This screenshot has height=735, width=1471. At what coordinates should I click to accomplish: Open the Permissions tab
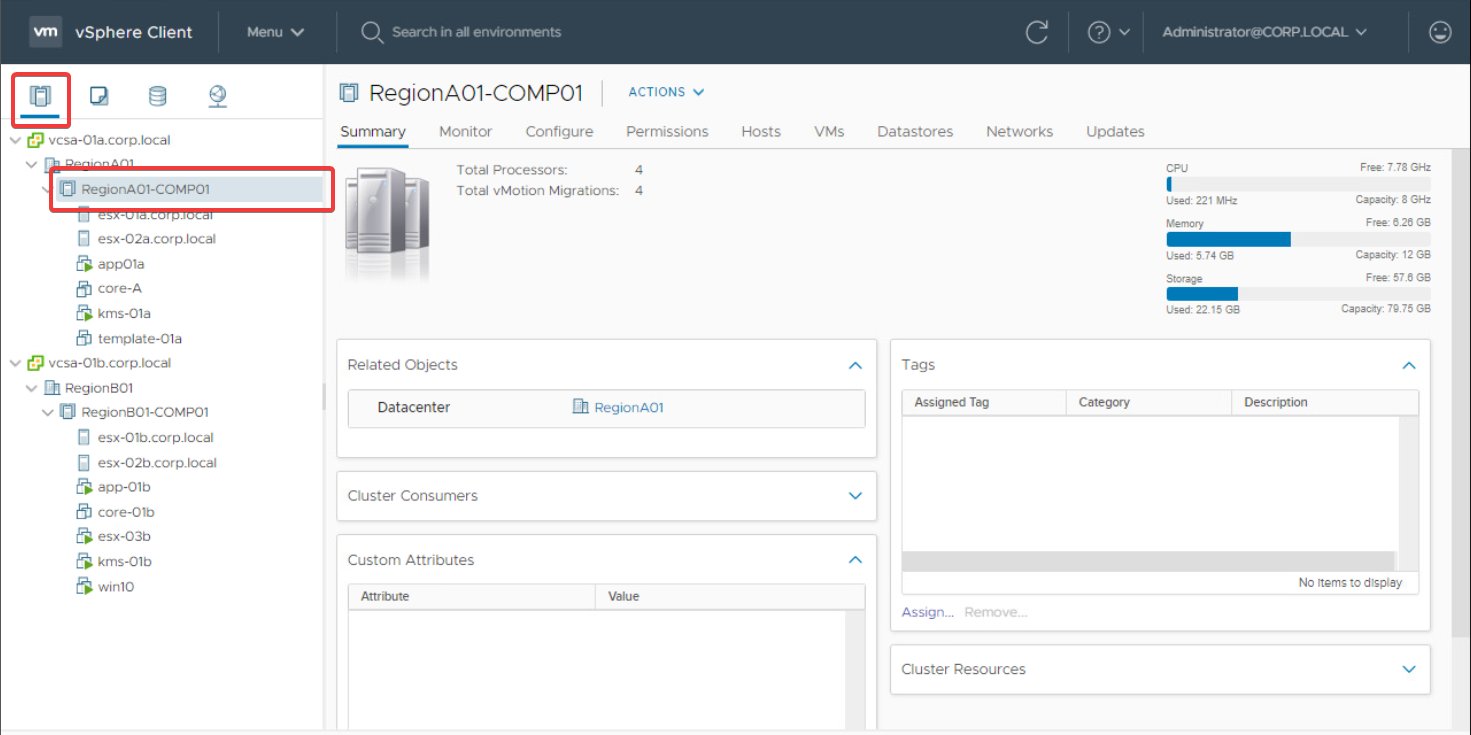click(667, 132)
